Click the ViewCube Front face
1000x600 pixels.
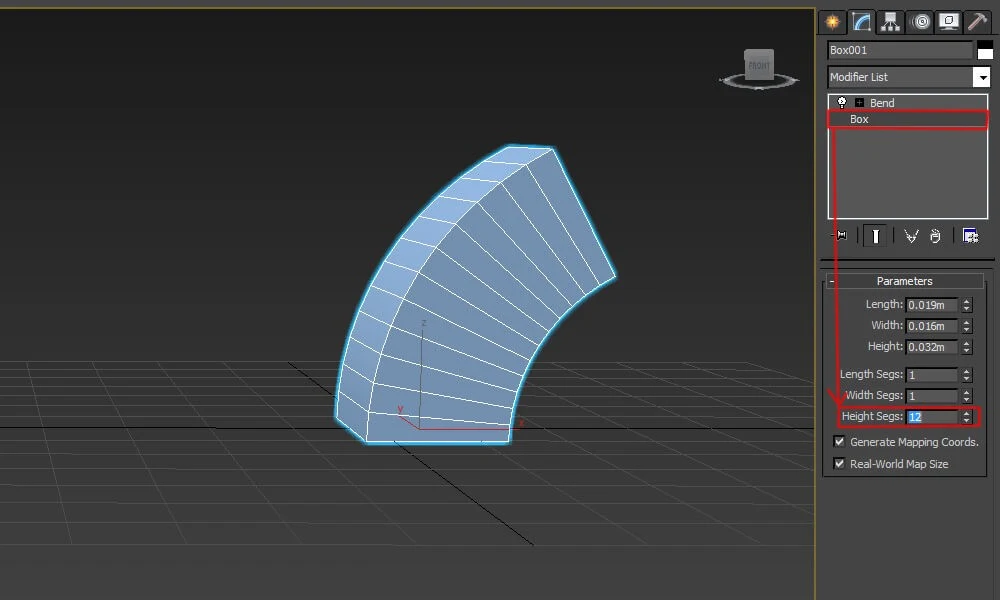pyautogui.click(x=759, y=65)
